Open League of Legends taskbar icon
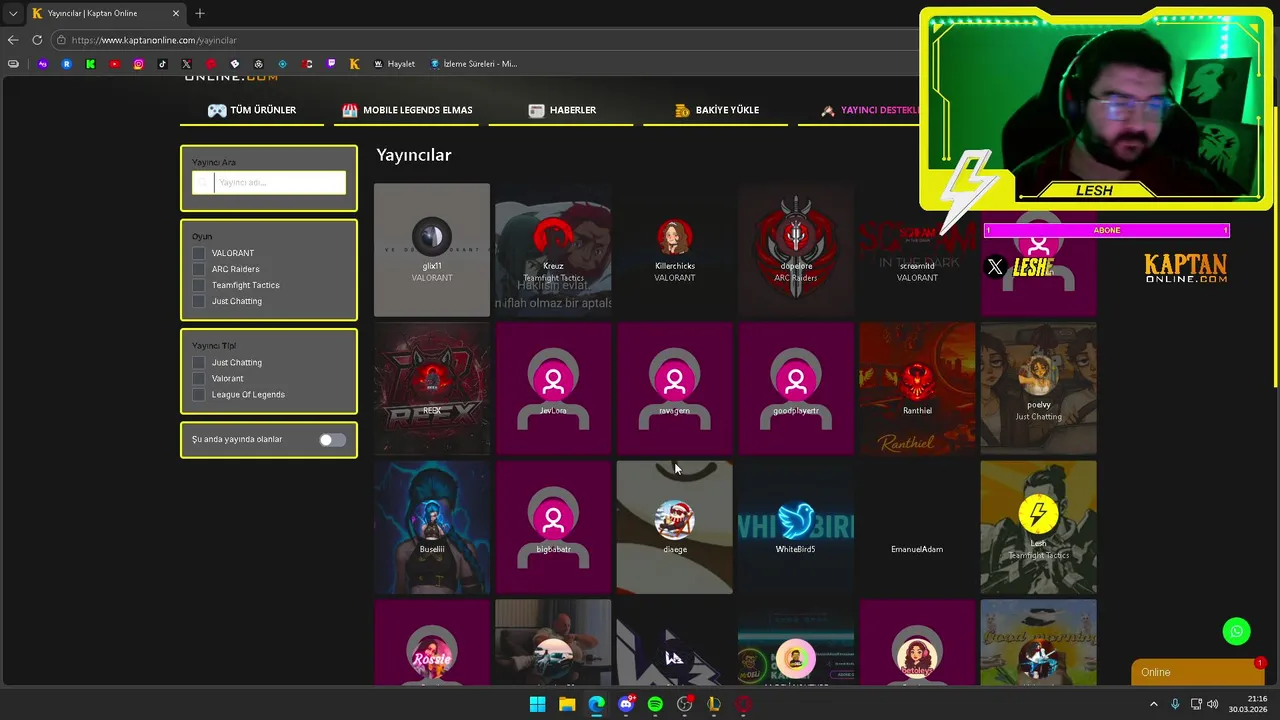The image size is (1280, 720). 714,704
